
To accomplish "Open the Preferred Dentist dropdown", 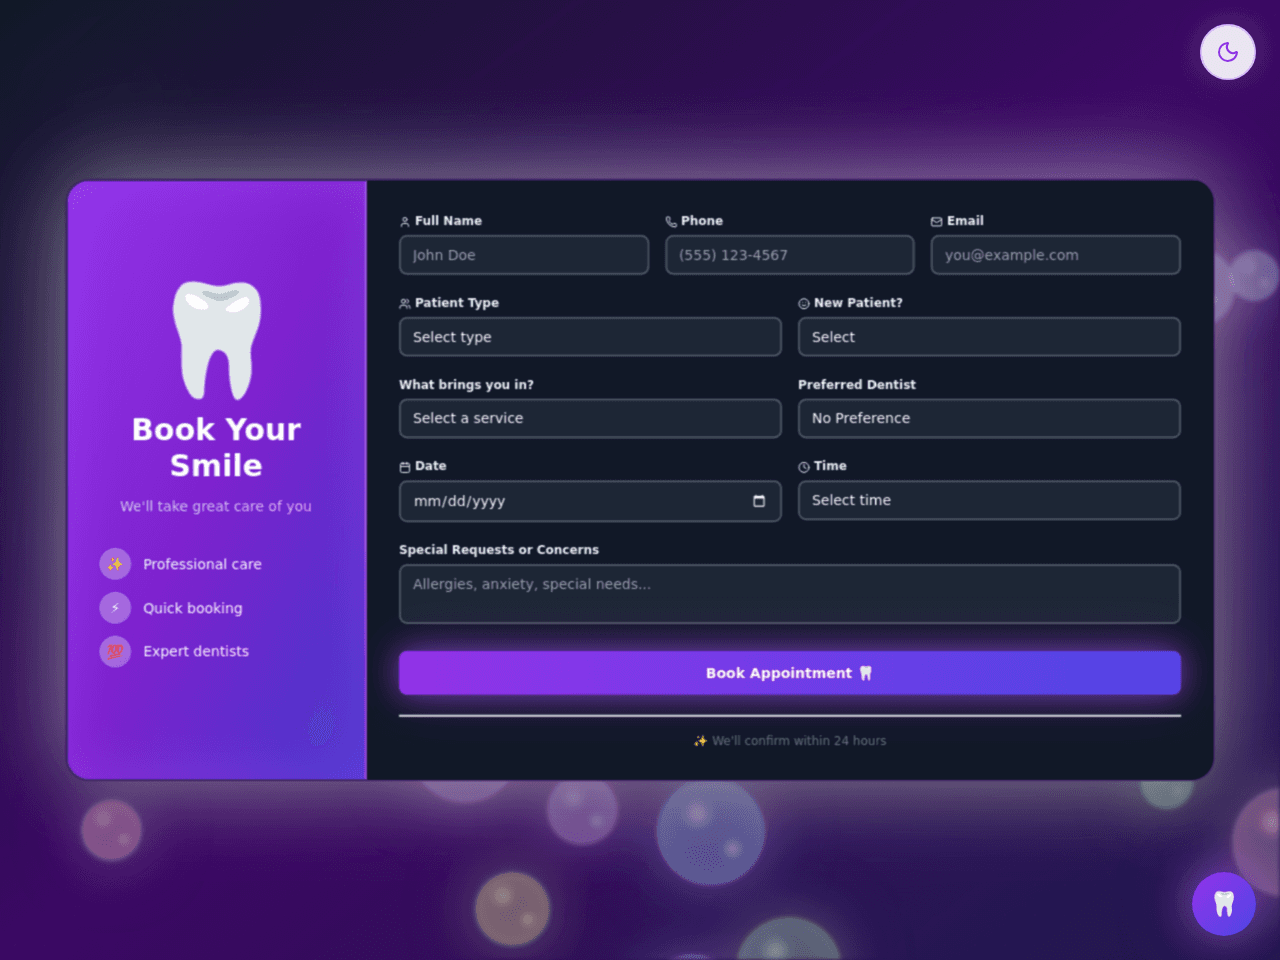I will click(989, 418).
